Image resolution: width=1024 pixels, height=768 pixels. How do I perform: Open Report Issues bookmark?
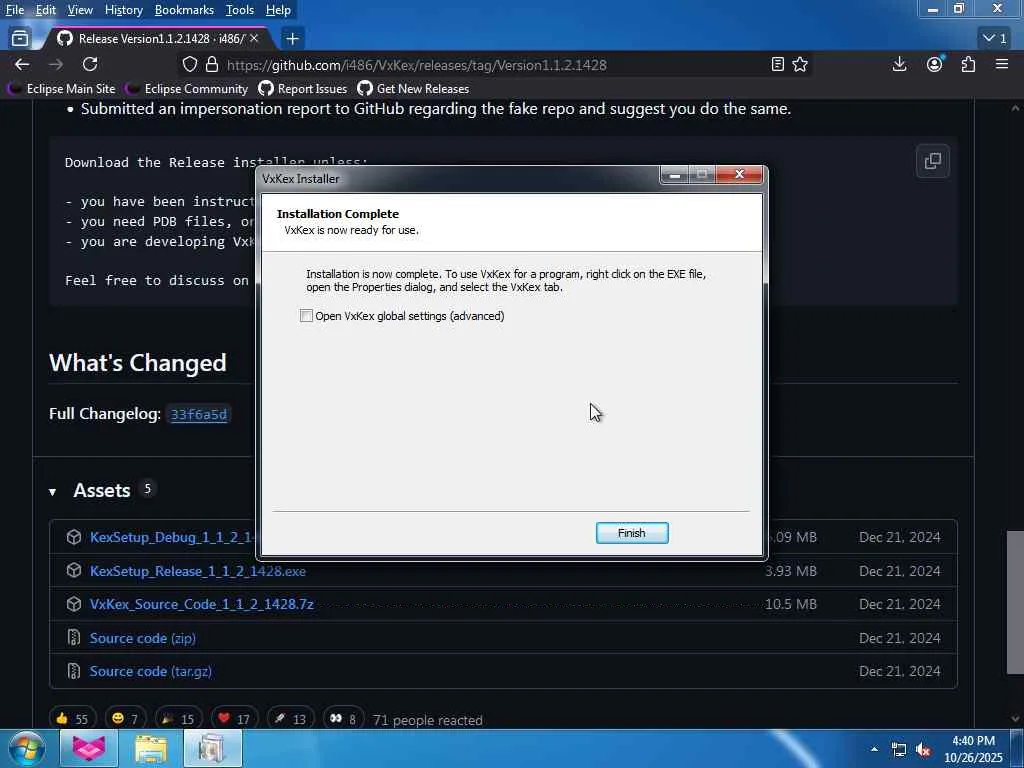pos(303,89)
